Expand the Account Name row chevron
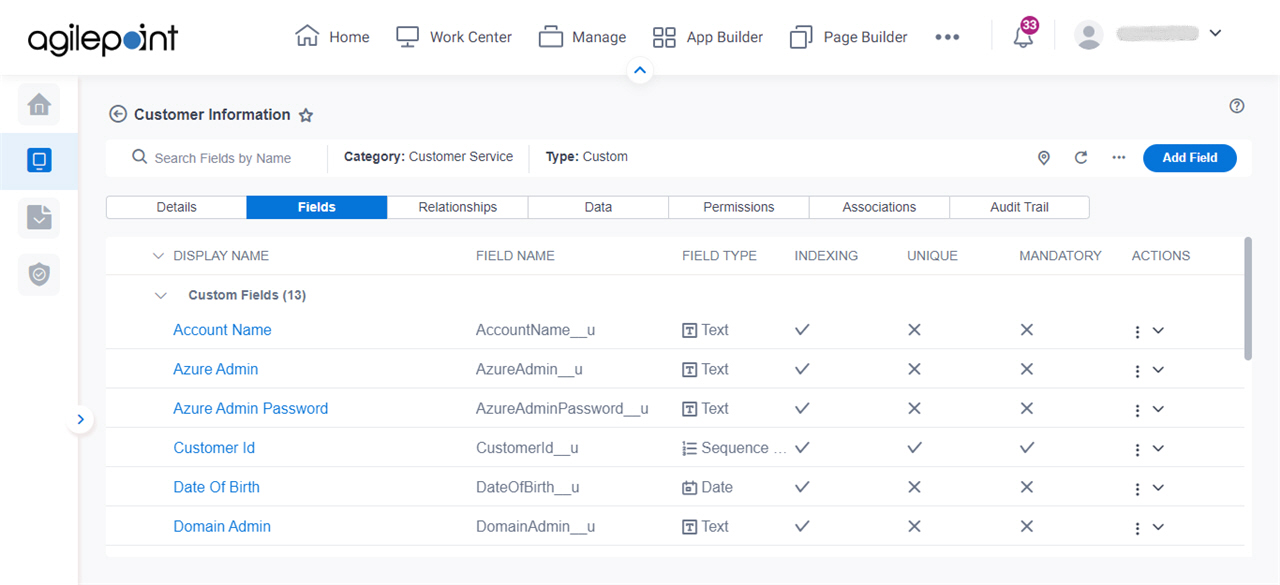The image size is (1280, 585). click(1158, 330)
